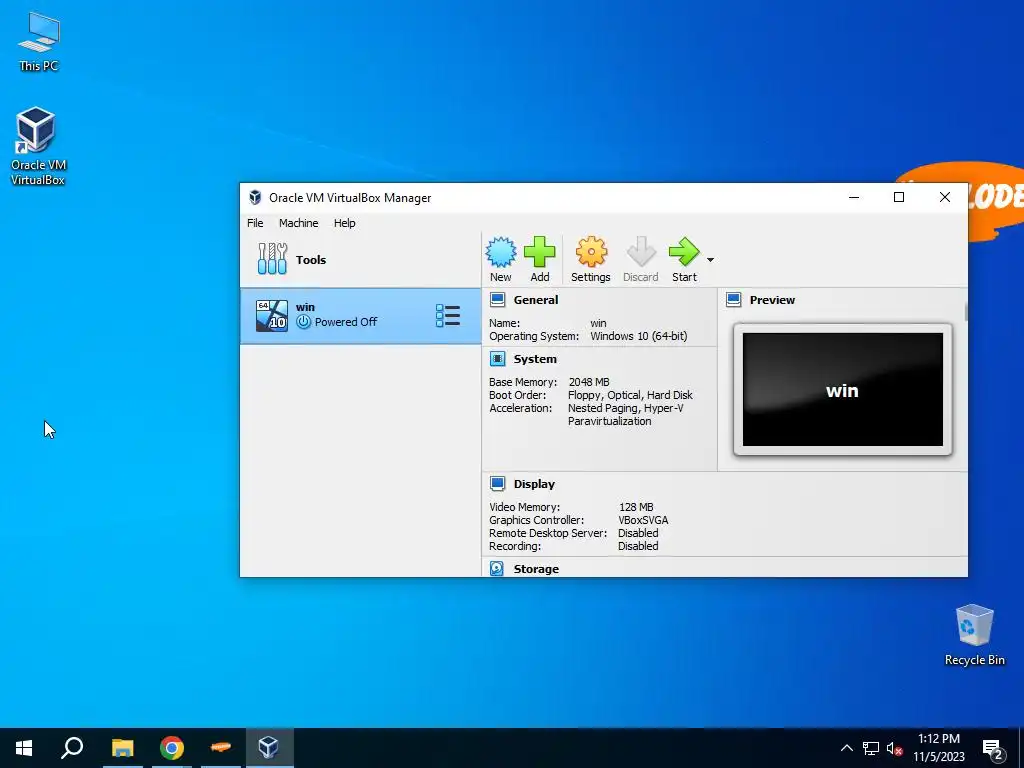Select the win virtual machine entry
This screenshot has height=768, width=1024.
click(x=360, y=315)
